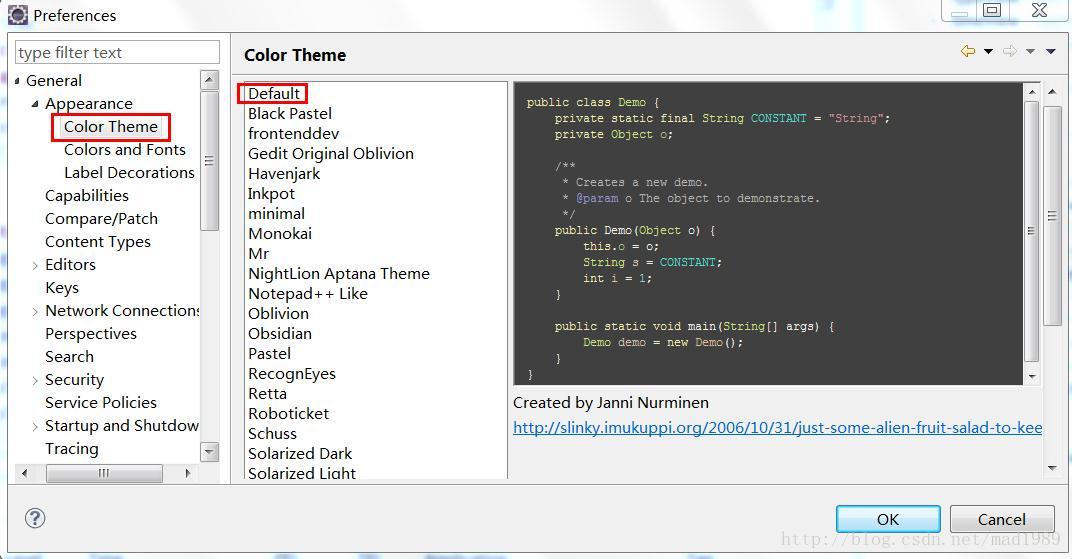Collapse the General tree node
The height and width of the screenshot is (559, 1072).
tap(17, 81)
